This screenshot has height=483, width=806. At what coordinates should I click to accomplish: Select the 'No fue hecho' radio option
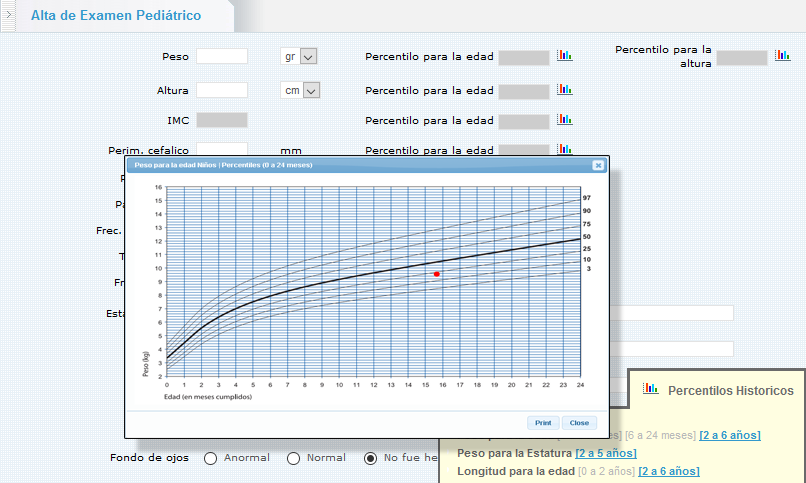click(371, 458)
